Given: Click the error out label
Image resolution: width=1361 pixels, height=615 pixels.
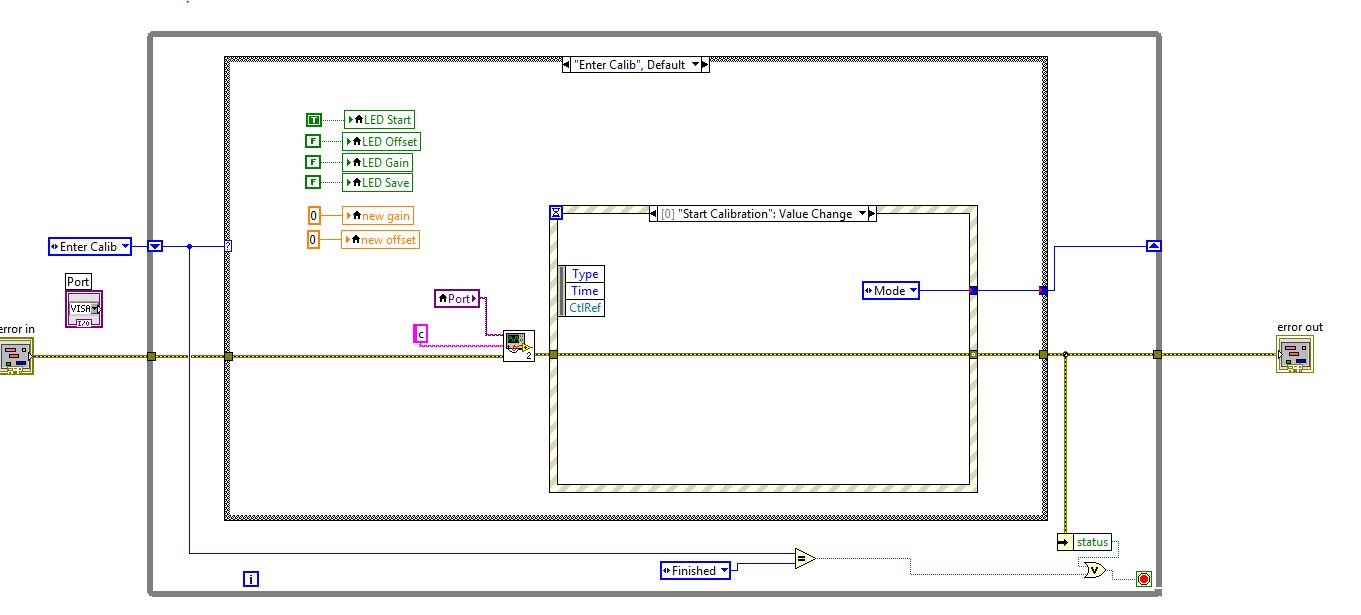Looking at the screenshot, I should click(1300, 327).
